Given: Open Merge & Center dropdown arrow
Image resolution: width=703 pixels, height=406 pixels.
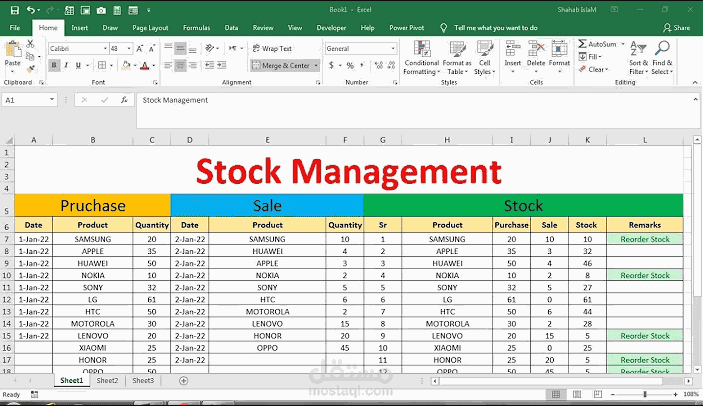Looking at the screenshot, I should click(x=316, y=65).
